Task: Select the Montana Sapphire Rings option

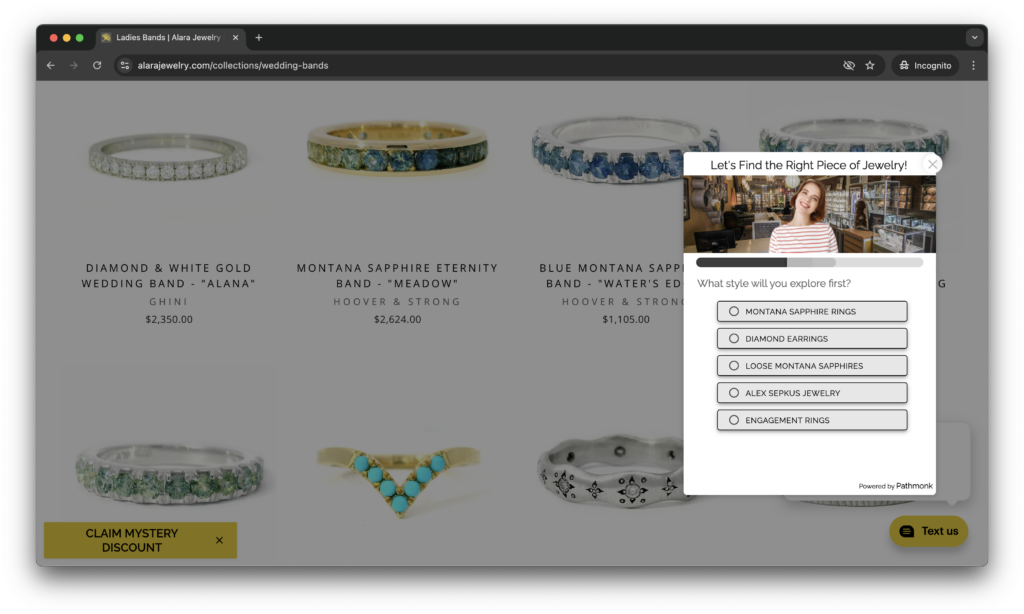Action: (x=811, y=311)
